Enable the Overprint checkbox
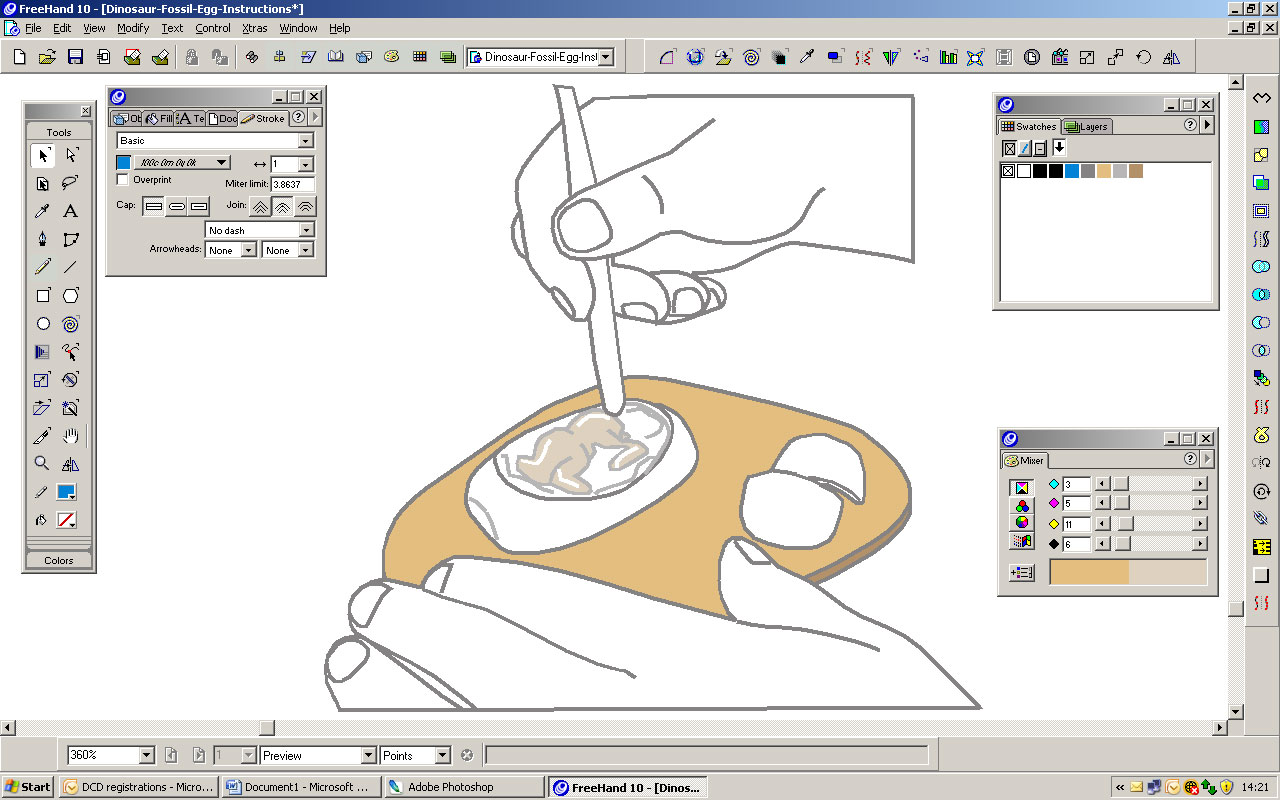Viewport: 1280px width, 800px height. pos(123,180)
